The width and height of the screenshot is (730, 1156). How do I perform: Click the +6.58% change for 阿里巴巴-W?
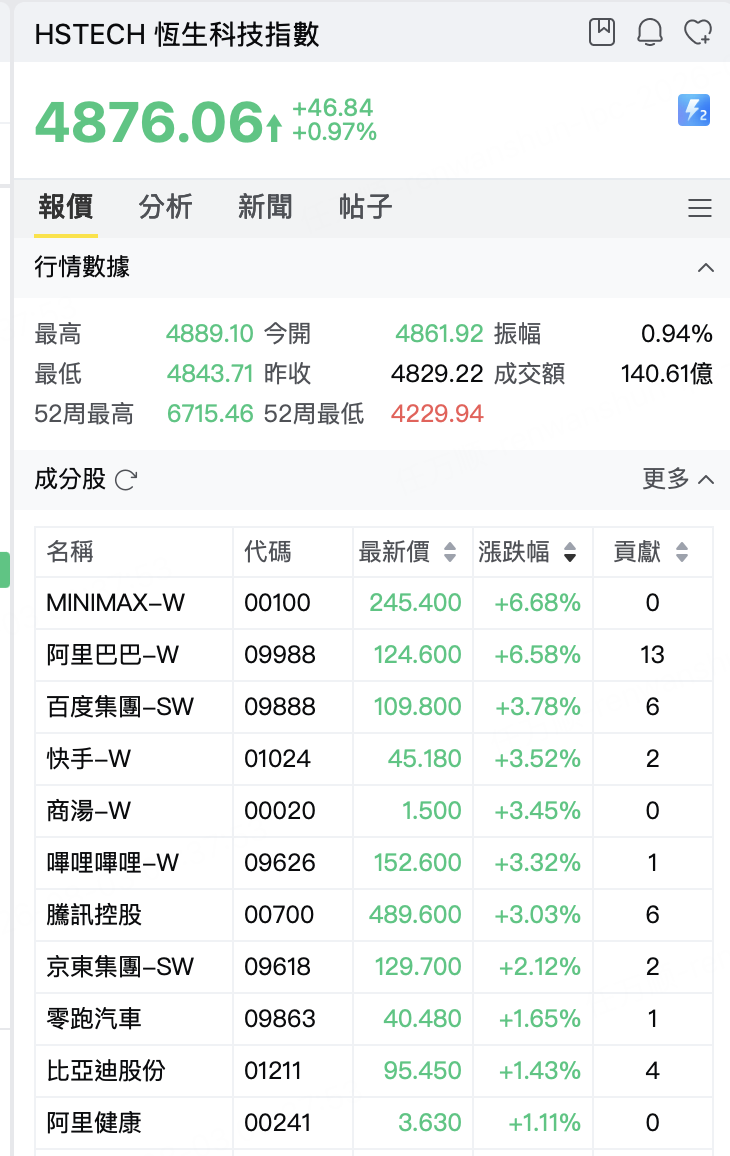coord(538,655)
